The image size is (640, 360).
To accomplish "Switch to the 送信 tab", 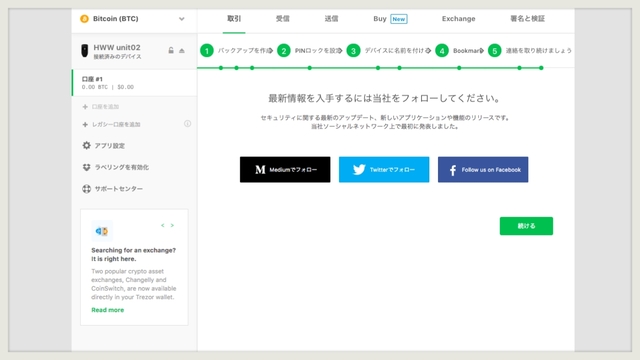I will point(331,19).
